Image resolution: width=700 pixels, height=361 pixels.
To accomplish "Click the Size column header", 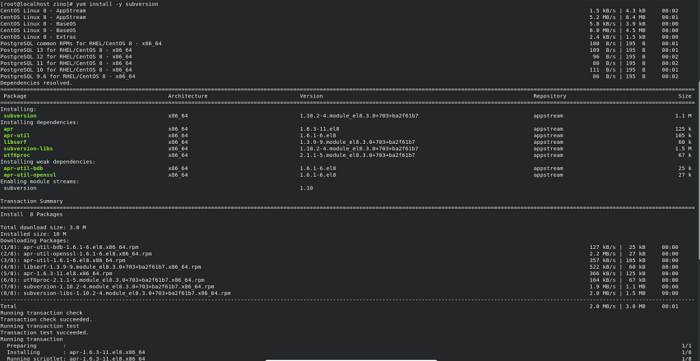I will [685, 96].
